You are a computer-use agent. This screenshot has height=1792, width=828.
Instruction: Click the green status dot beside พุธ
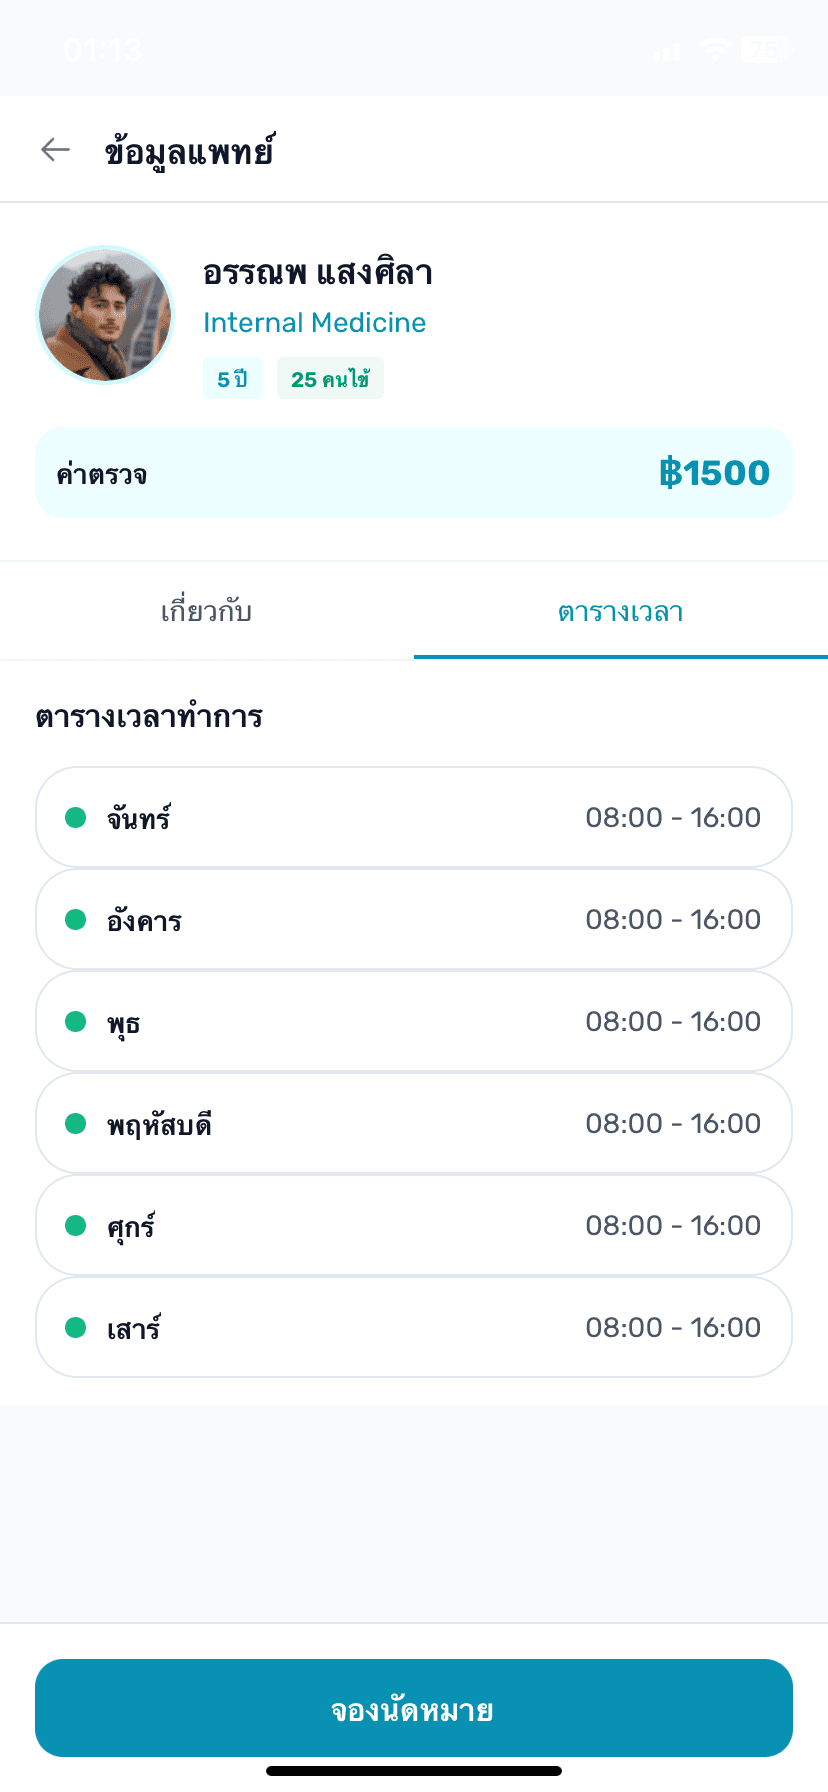pyautogui.click(x=75, y=1022)
